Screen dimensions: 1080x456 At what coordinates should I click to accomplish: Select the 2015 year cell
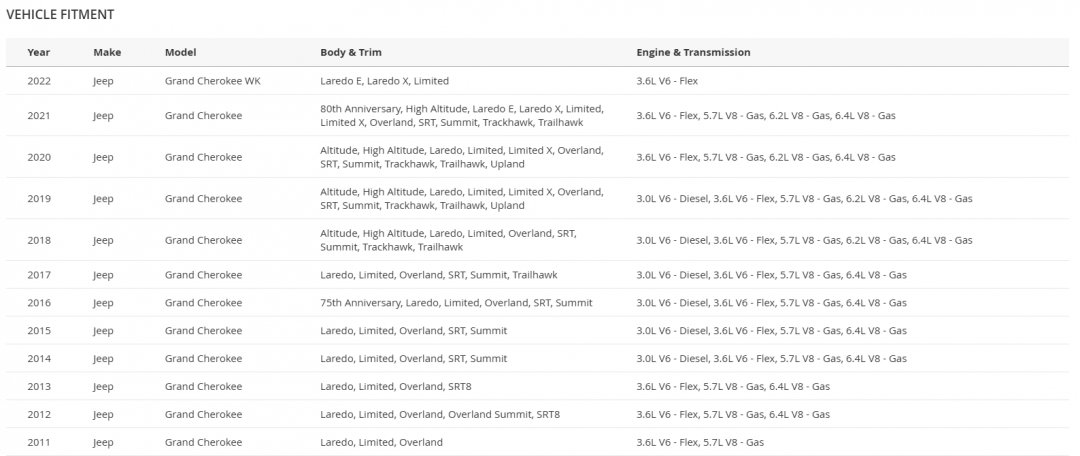pyautogui.click(x=39, y=331)
